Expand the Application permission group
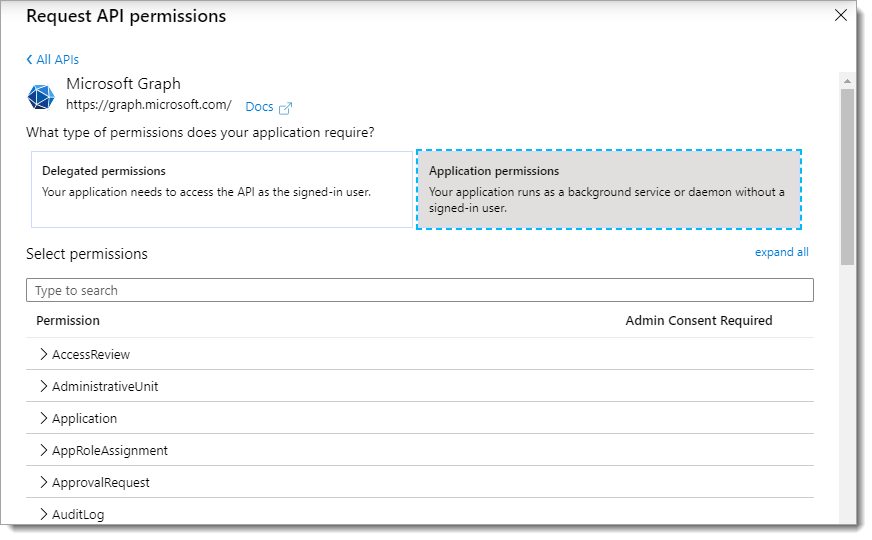The height and width of the screenshot is (540, 872). [44, 418]
